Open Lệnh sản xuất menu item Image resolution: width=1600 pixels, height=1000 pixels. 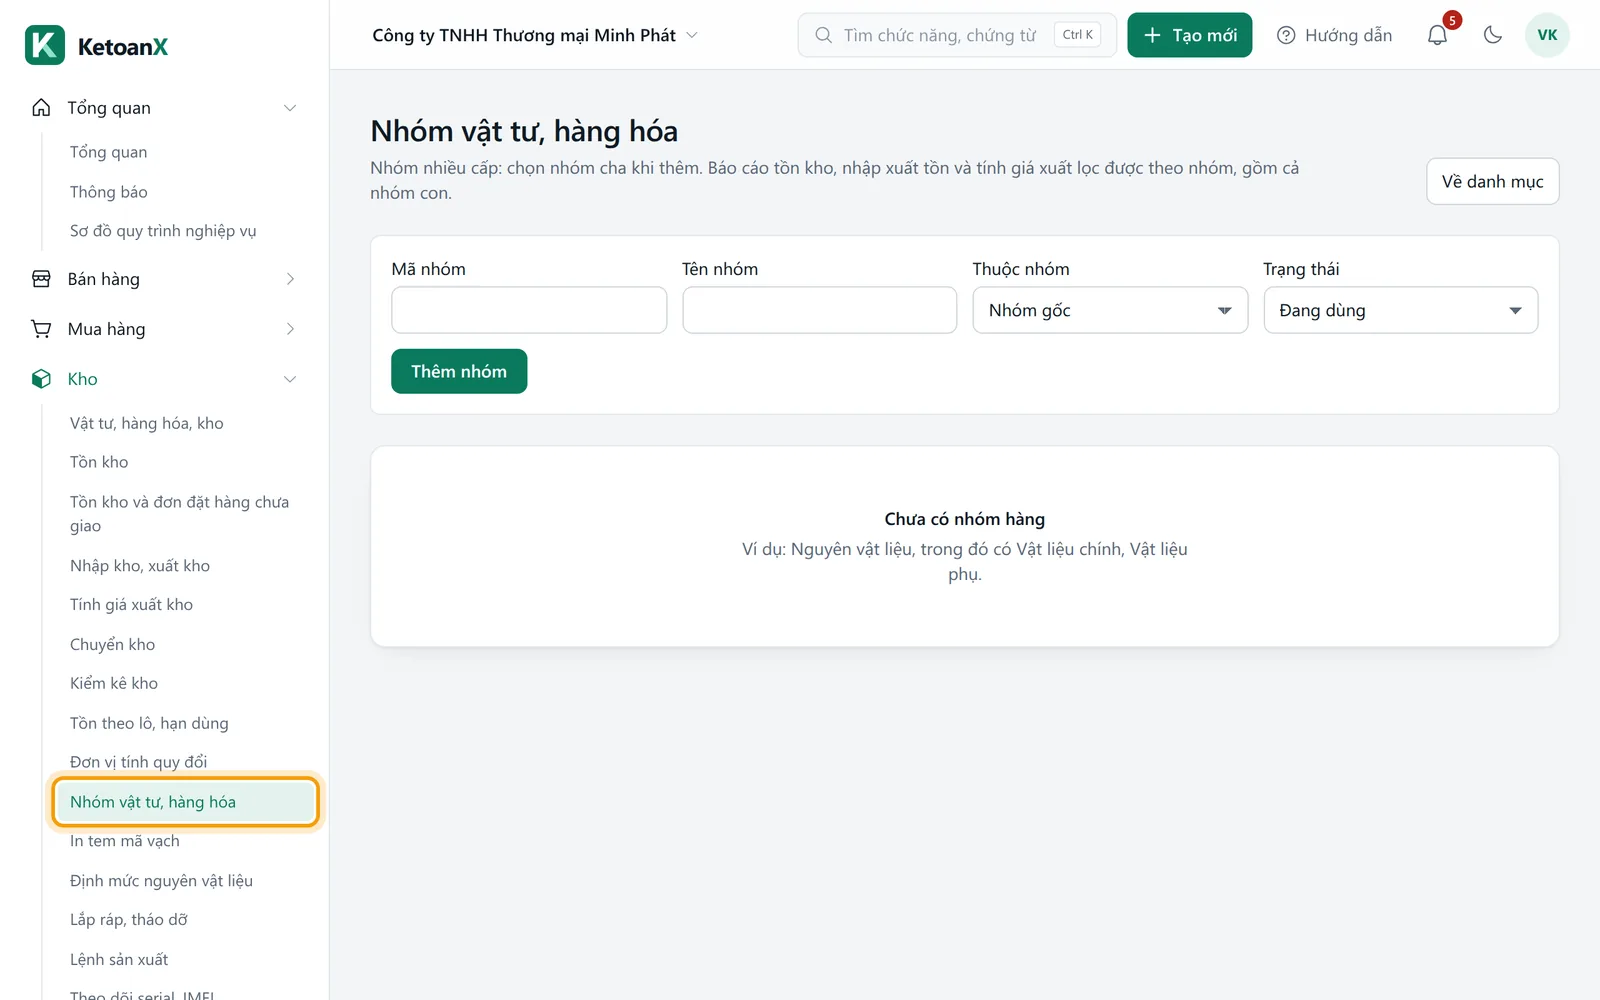pos(119,960)
